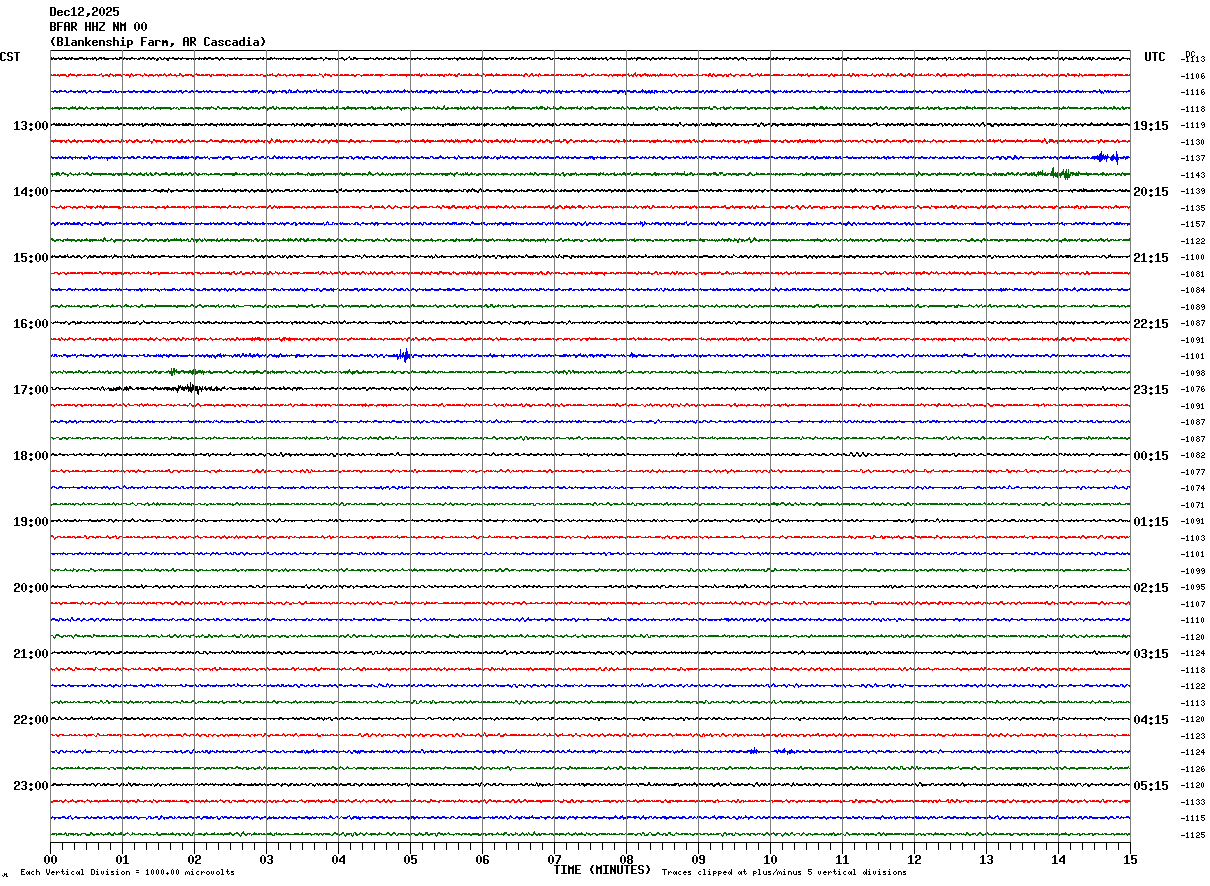Click the DC offset value -1106
The image size is (1210, 886).
[1193, 76]
